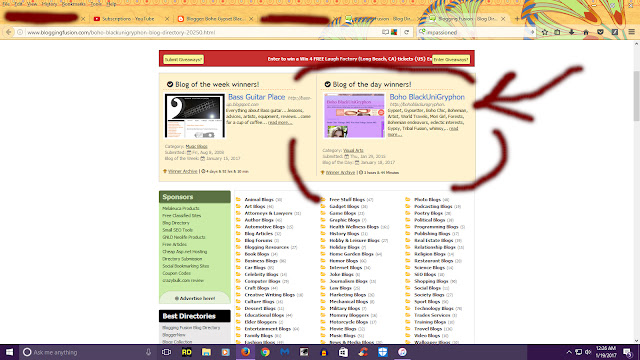Open the Visual Arts category link
The width and height of the screenshot is (640, 360).
tap(353, 151)
